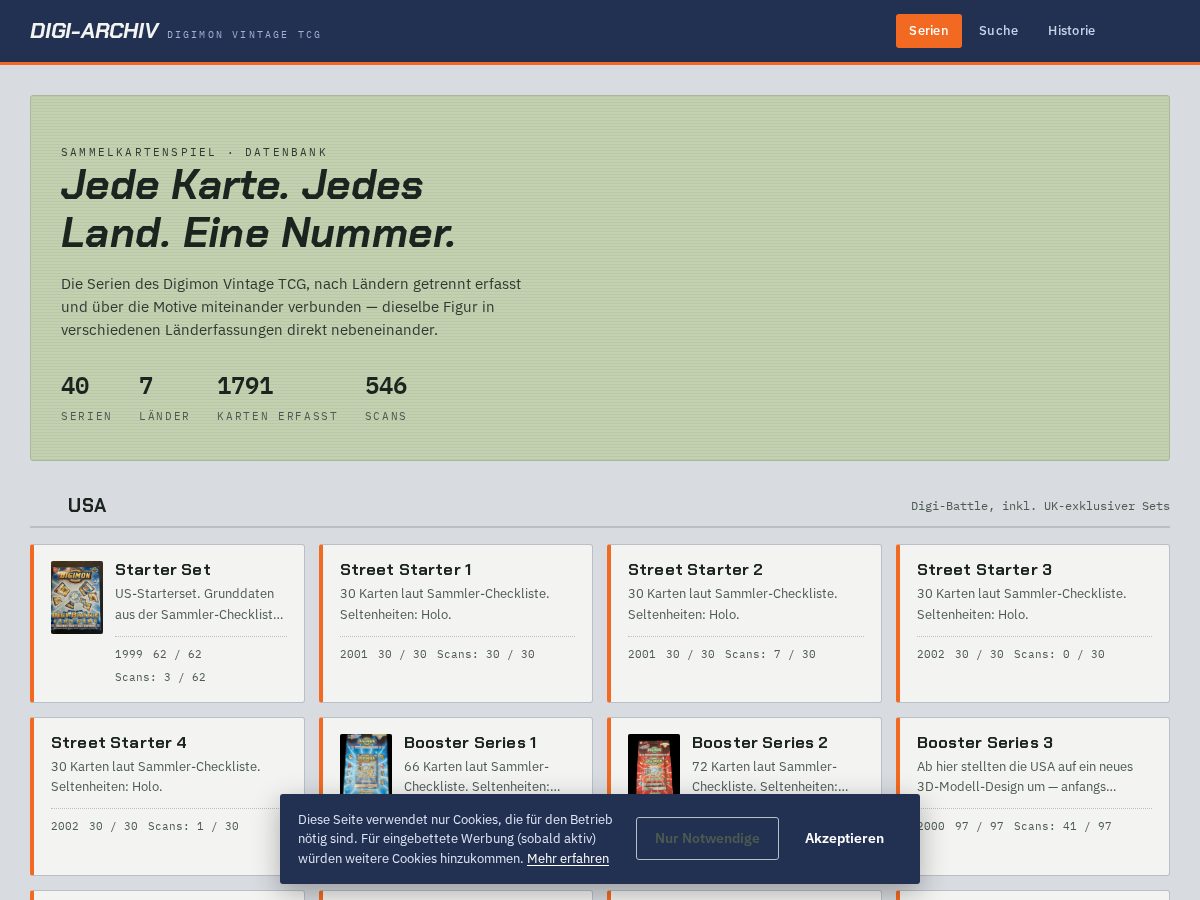Click the 'Scans: 3 / 62' text in Starter Set
The image size is (1200, 900).
(160, 677)
